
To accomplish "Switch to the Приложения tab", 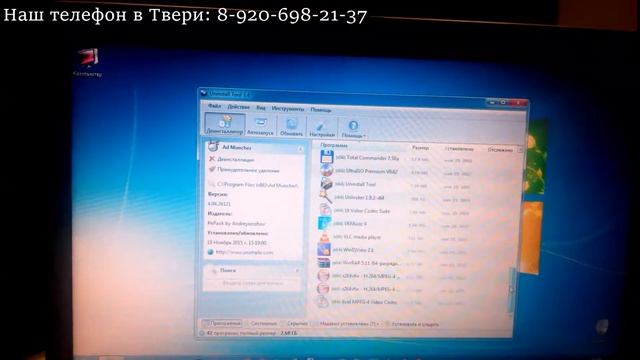I will pos(222,323).
